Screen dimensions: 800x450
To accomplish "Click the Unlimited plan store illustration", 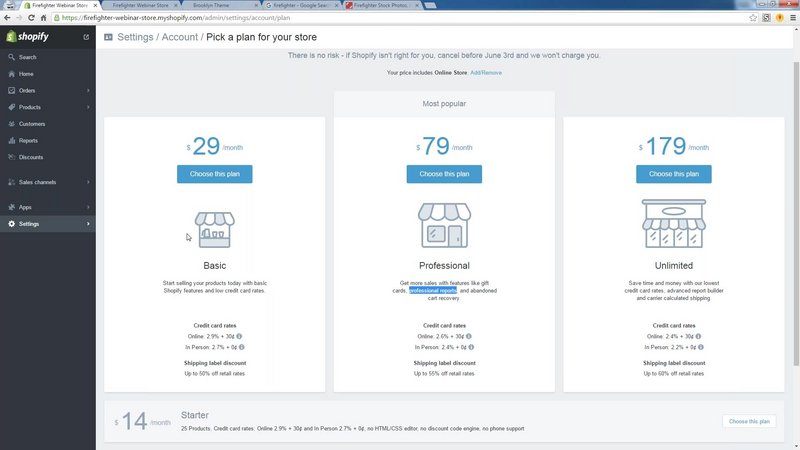I will tap(674, 224).
